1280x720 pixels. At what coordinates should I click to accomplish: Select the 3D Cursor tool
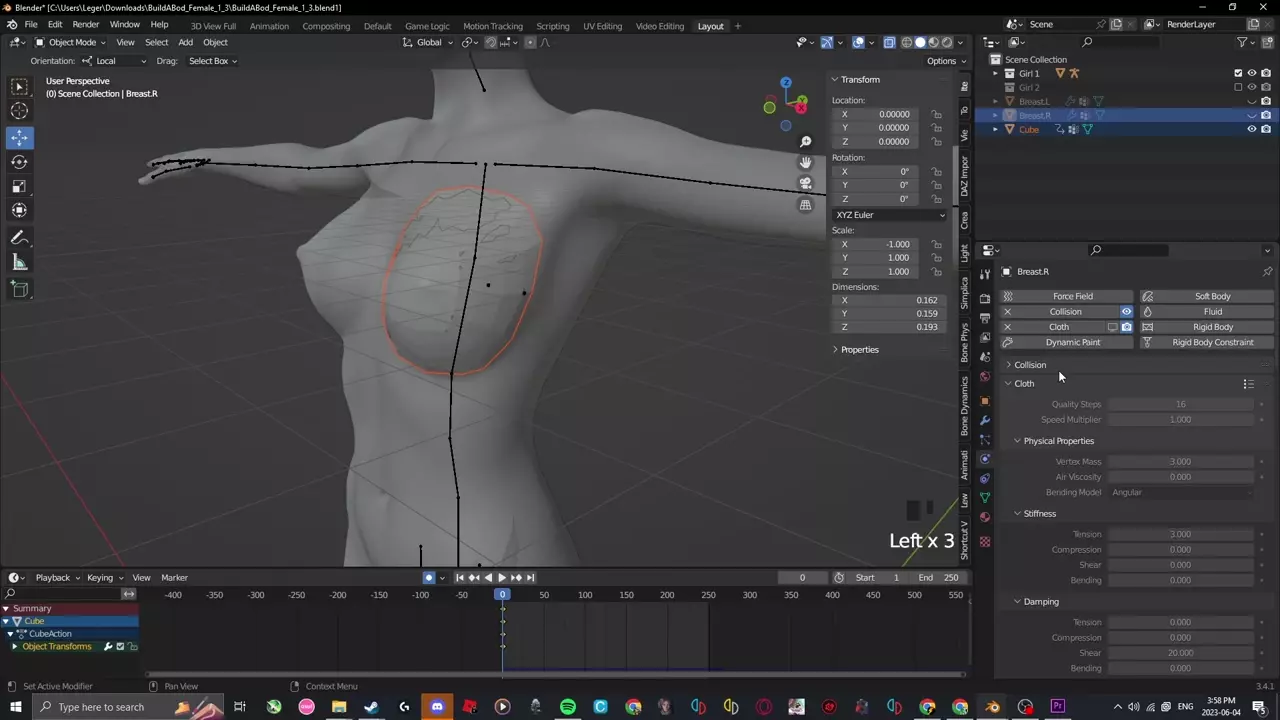point(19,111)
